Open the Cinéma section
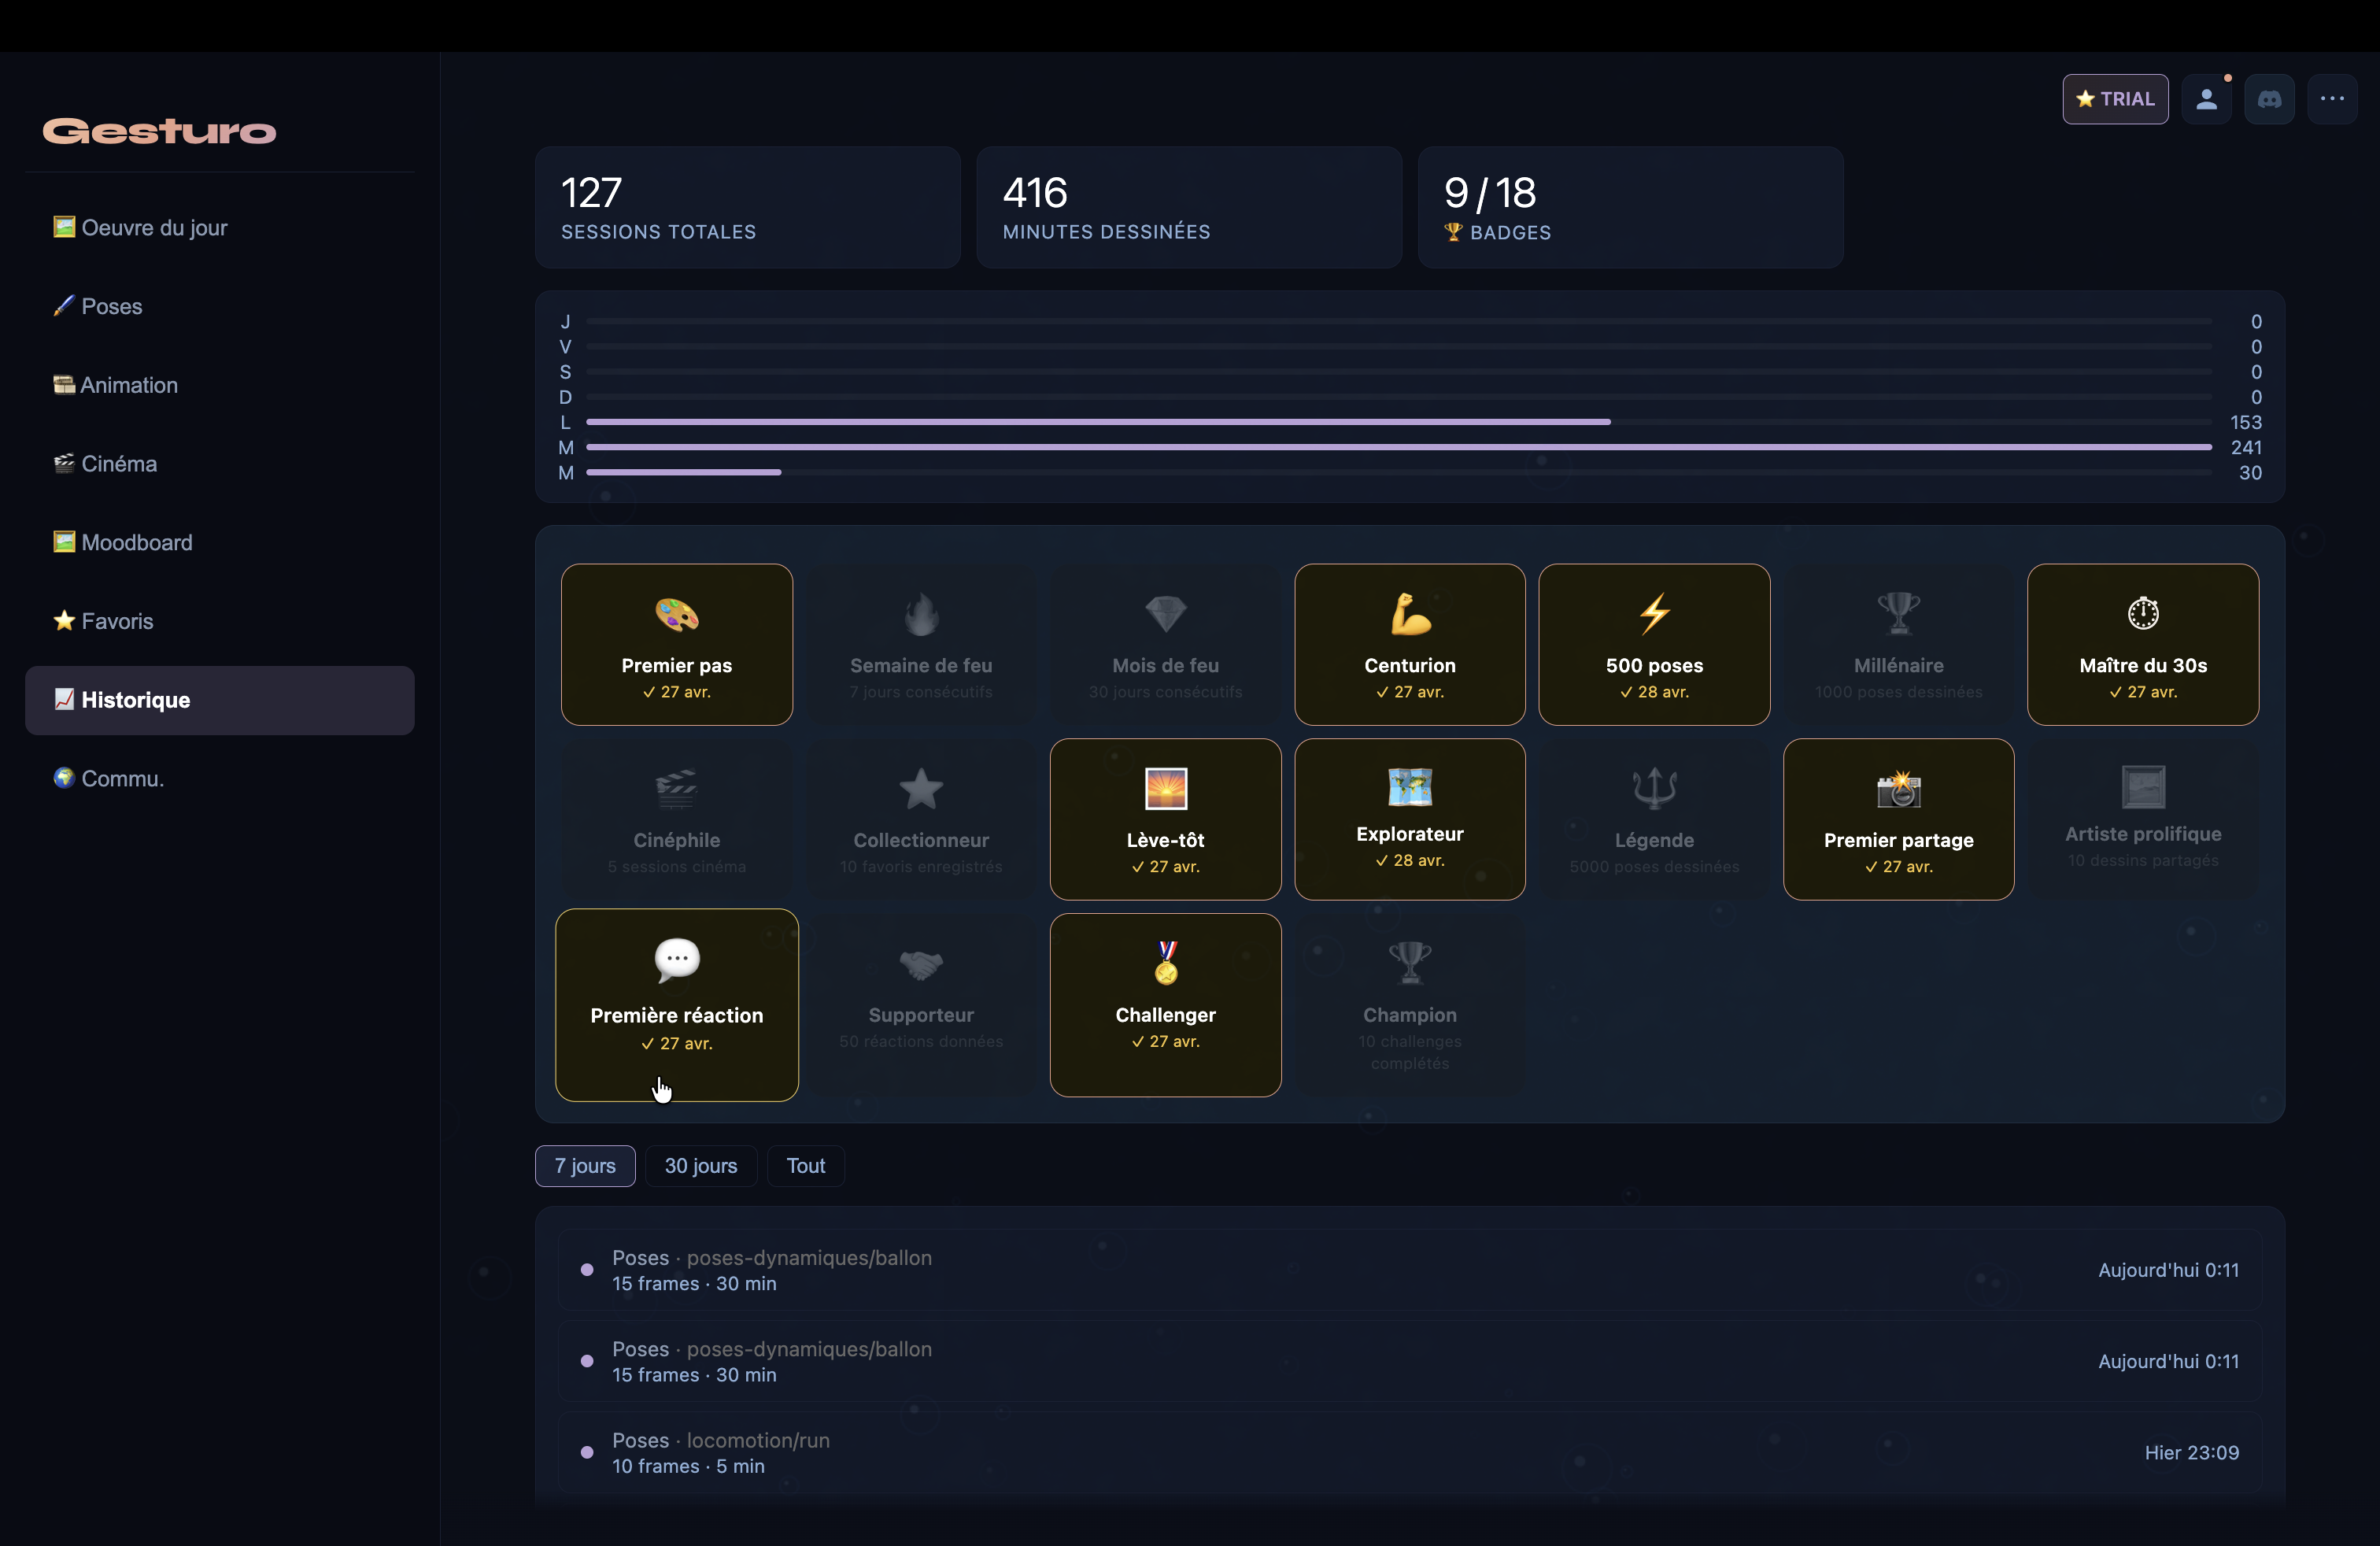 pos(220,464)
